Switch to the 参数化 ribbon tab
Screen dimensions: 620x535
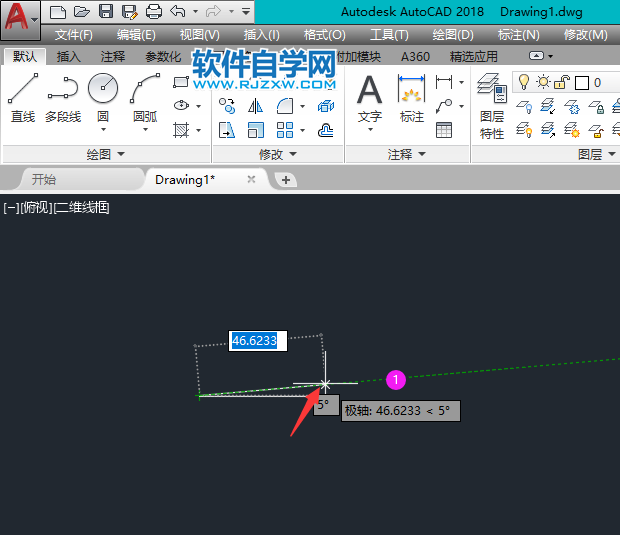(x=163, y=57)
